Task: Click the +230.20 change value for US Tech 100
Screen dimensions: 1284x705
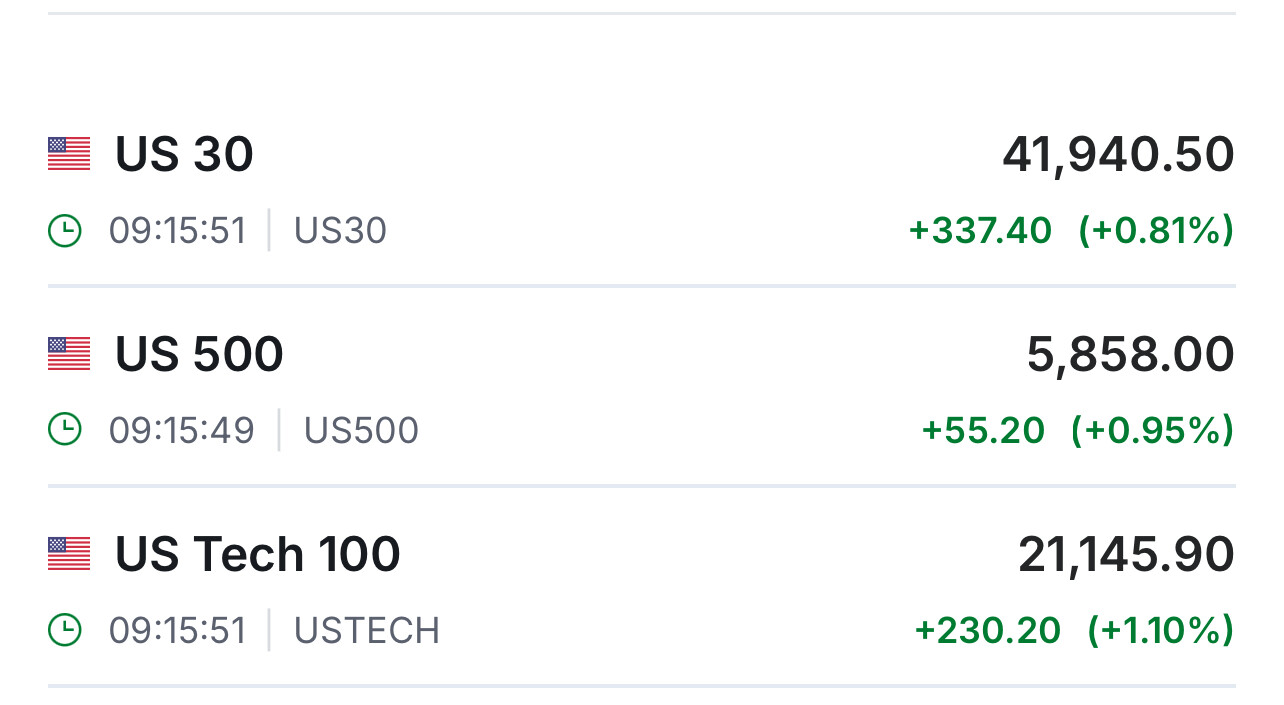Action: pyautogui.click(x=987, y=630)
